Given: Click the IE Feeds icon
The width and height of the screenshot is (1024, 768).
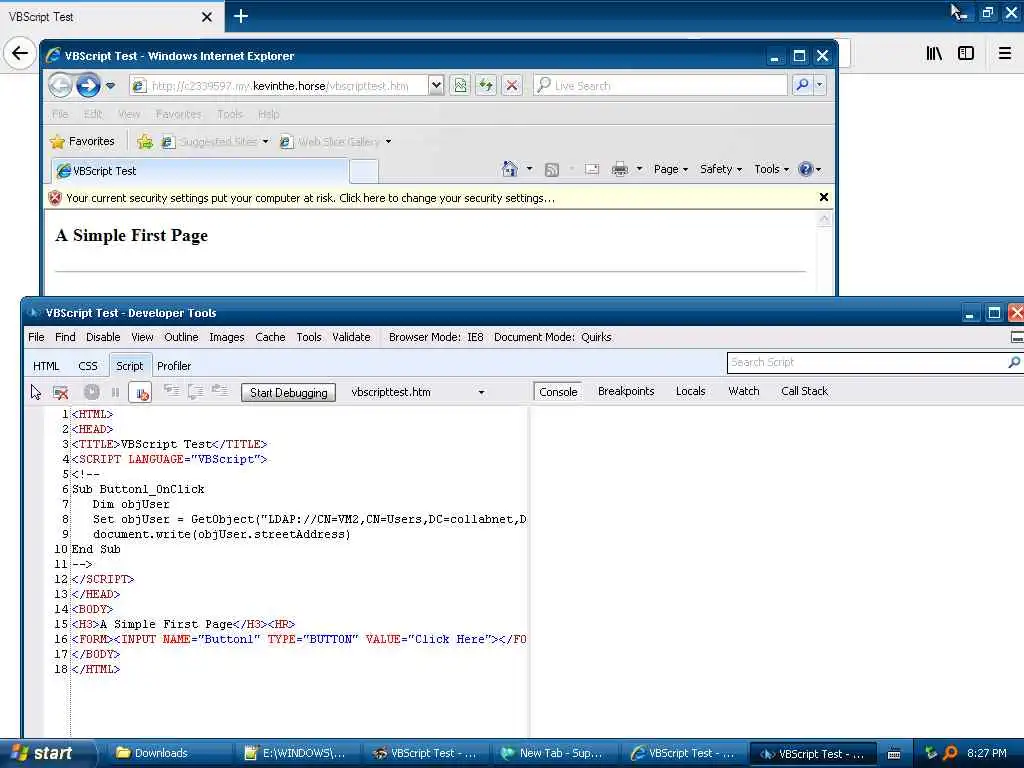Looking at the screenshot, I should click(x=552, y=170).
